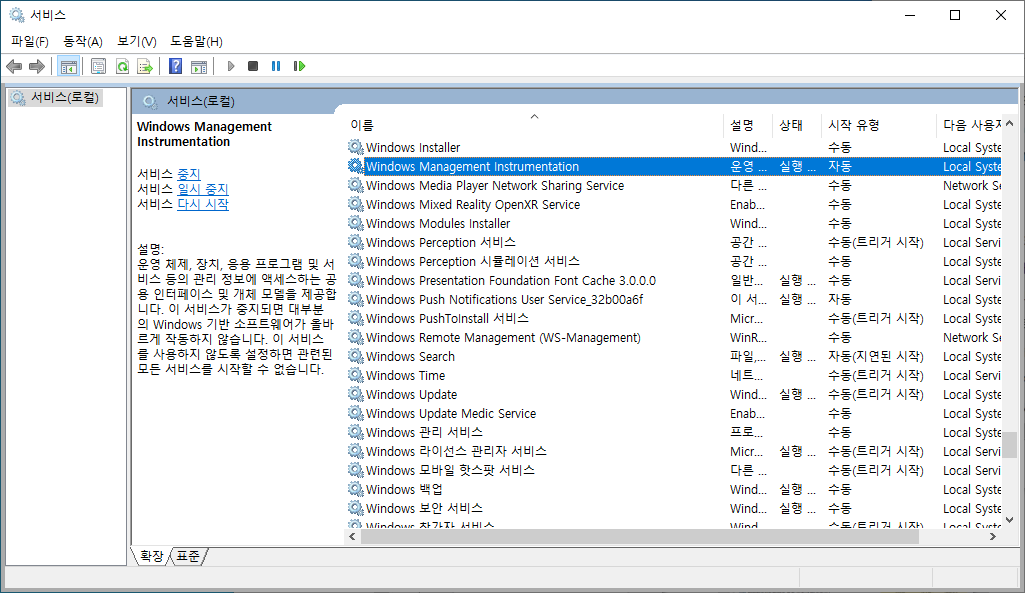
Task: Select Windows 관리 서비스 row
Action: click(x=674, y=432)
